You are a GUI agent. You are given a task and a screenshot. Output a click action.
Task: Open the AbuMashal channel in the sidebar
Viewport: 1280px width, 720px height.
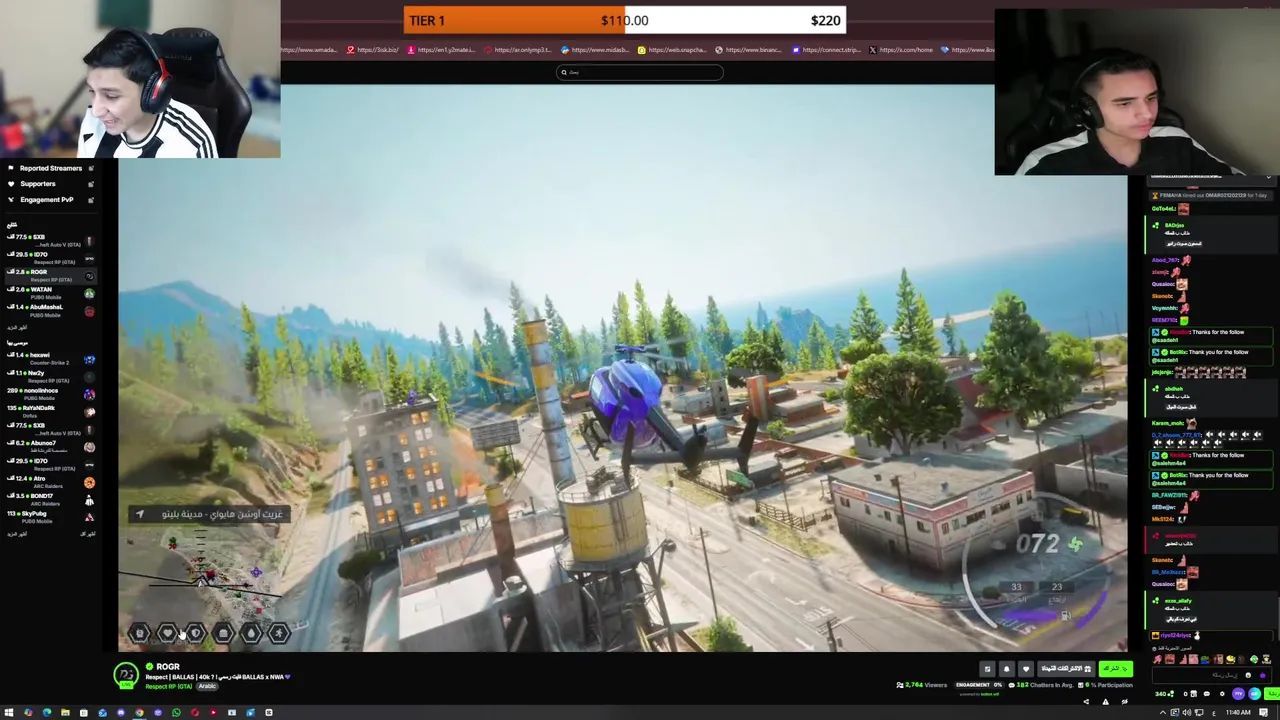[50, 311]
